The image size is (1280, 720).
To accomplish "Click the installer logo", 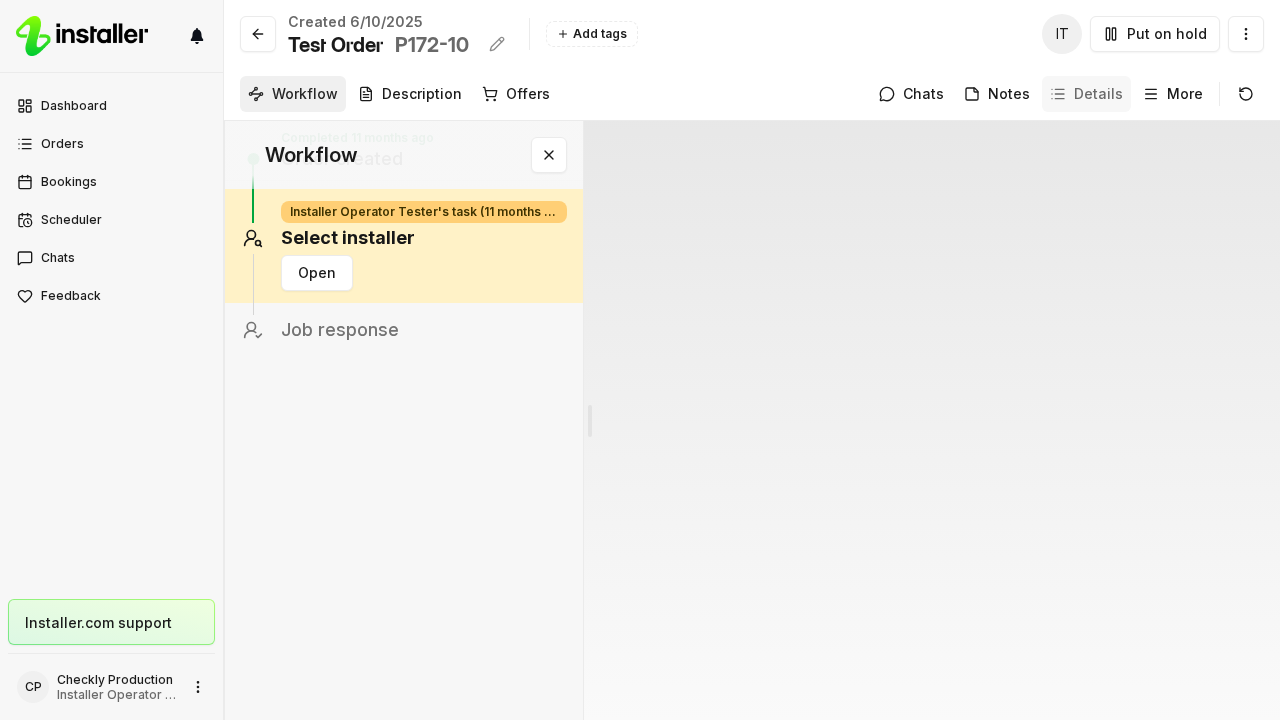I will [x=82, y=36].
